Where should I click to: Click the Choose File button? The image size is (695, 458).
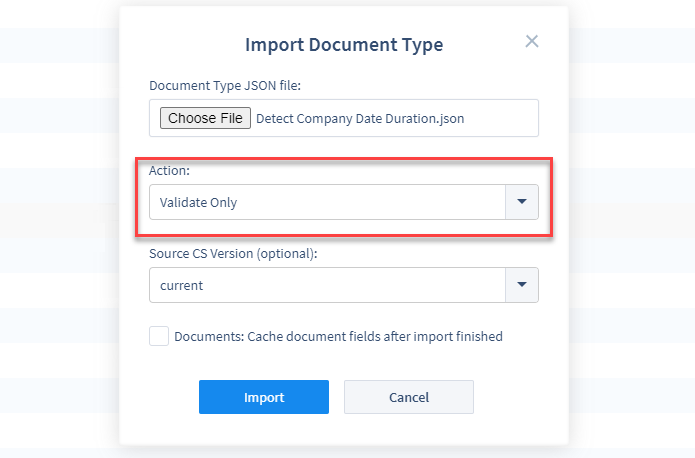[x=205, y=118]
